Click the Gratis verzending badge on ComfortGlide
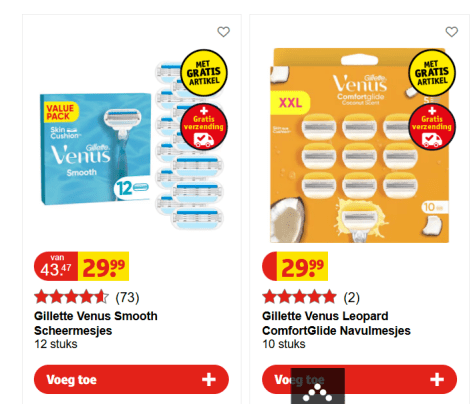475x404 pixels. (432, 126)
